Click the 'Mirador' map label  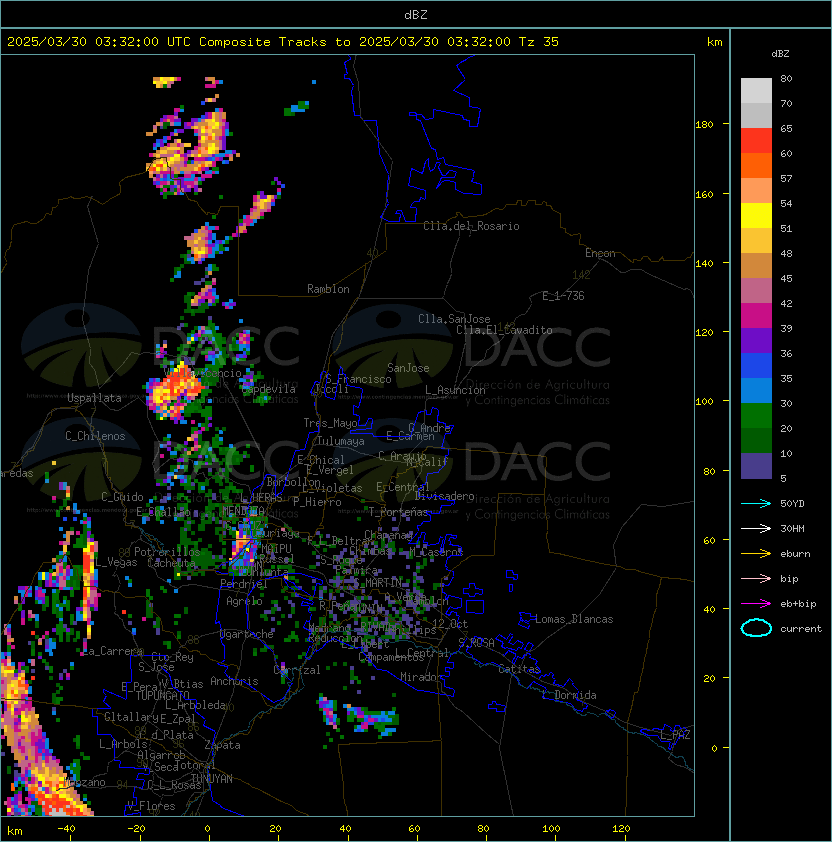422,677
